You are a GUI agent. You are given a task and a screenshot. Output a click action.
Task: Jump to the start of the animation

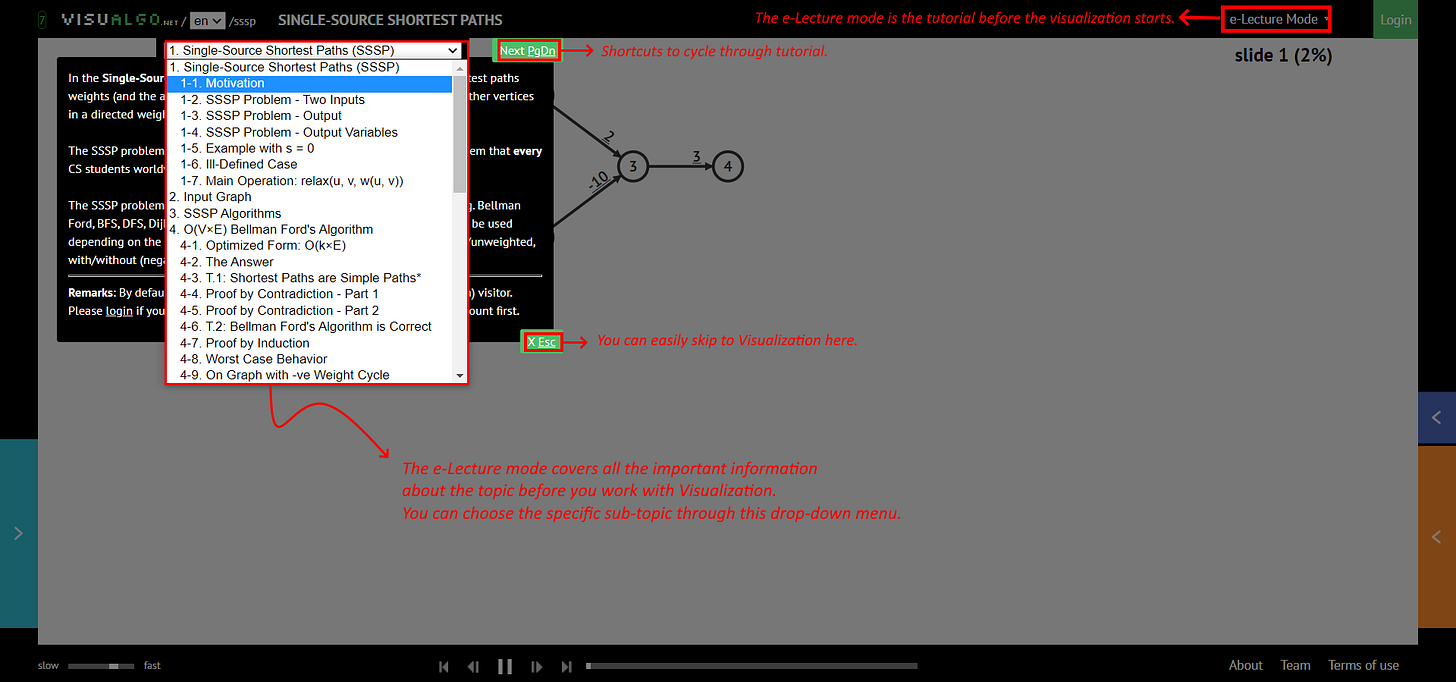(443, 666)
